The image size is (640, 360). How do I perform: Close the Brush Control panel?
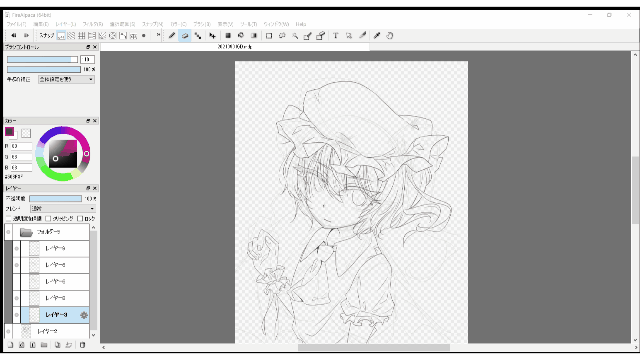click(x=95, y=47)
